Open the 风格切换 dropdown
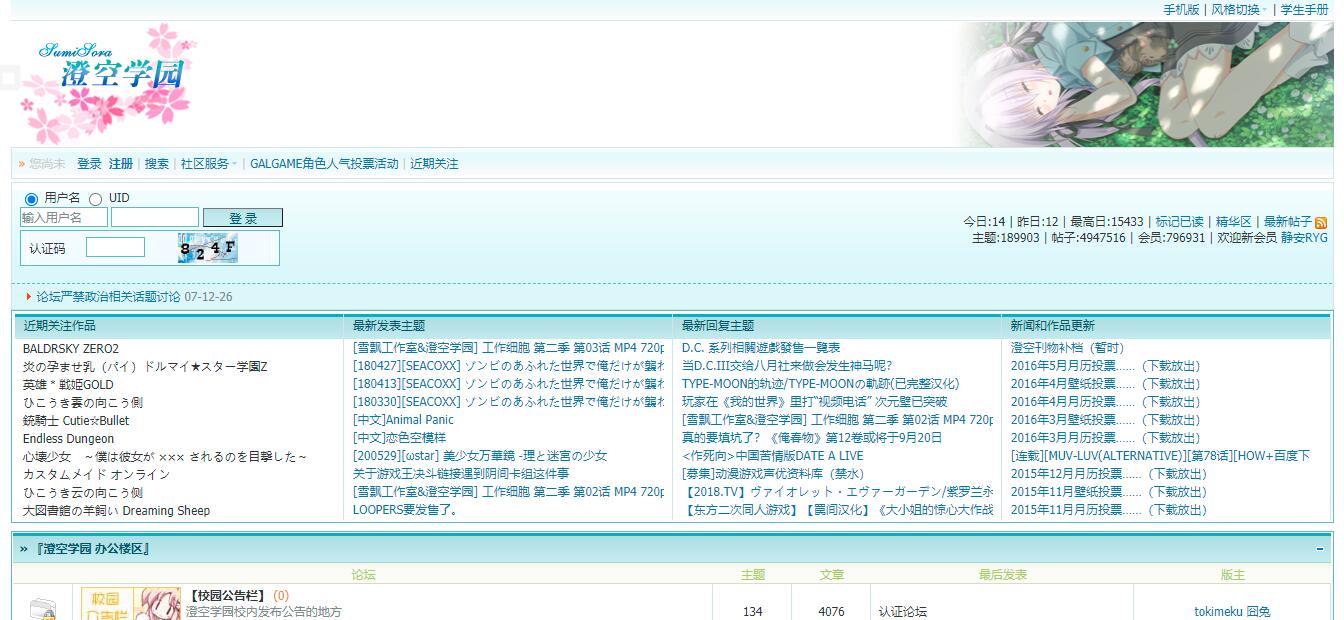Screen dimensions: 1344x620 [1239, 9]
